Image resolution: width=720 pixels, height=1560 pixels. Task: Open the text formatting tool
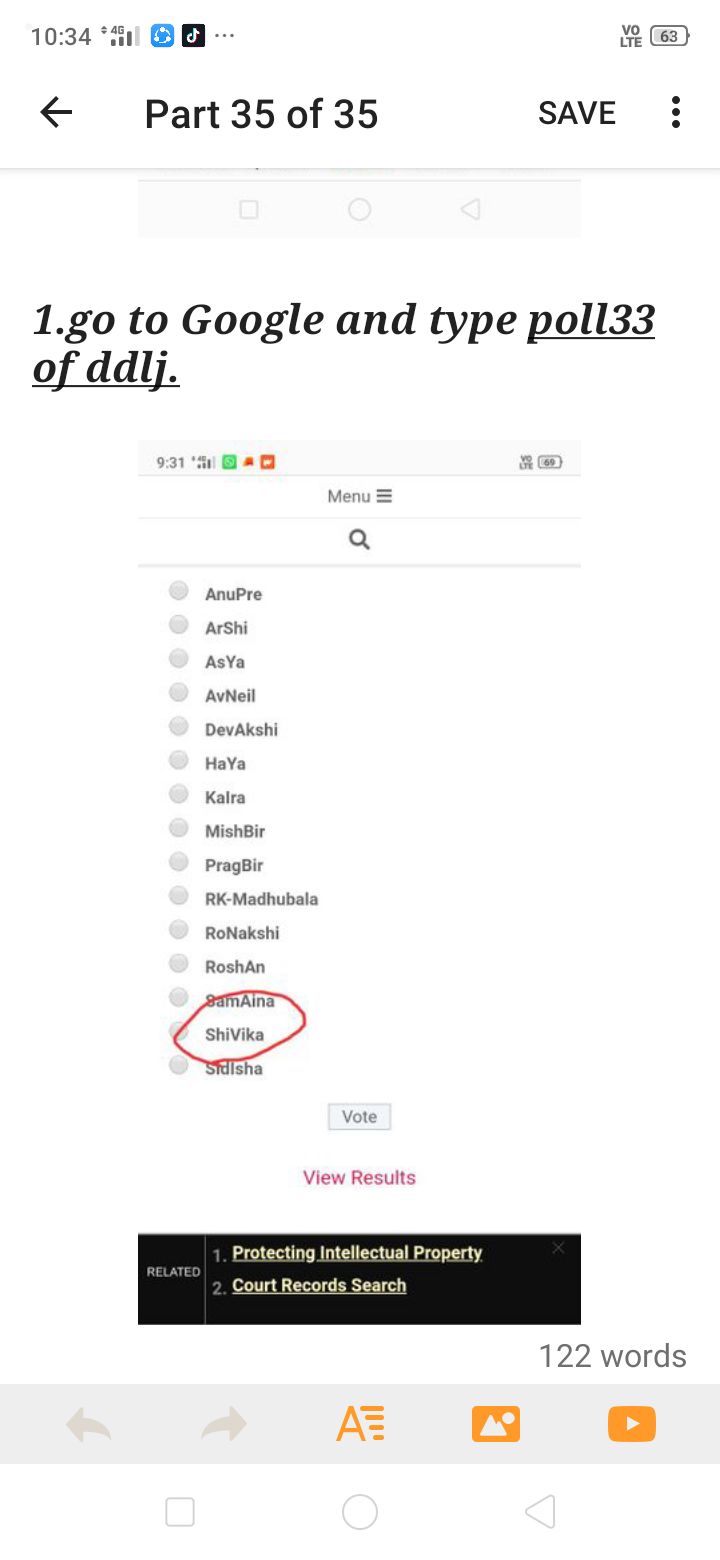click(360, 1424)
